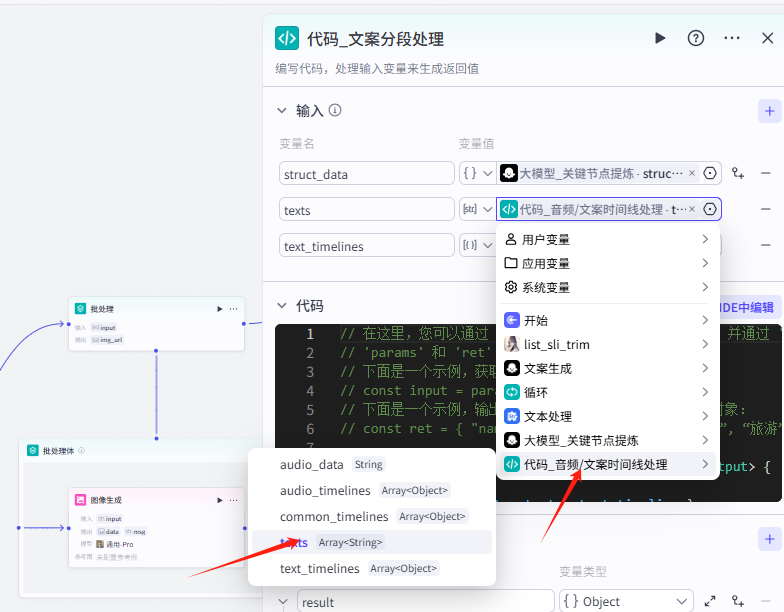The height and width of the screenshot is (612, 784).
Task: Edit the result output name field
Action: 426,602
